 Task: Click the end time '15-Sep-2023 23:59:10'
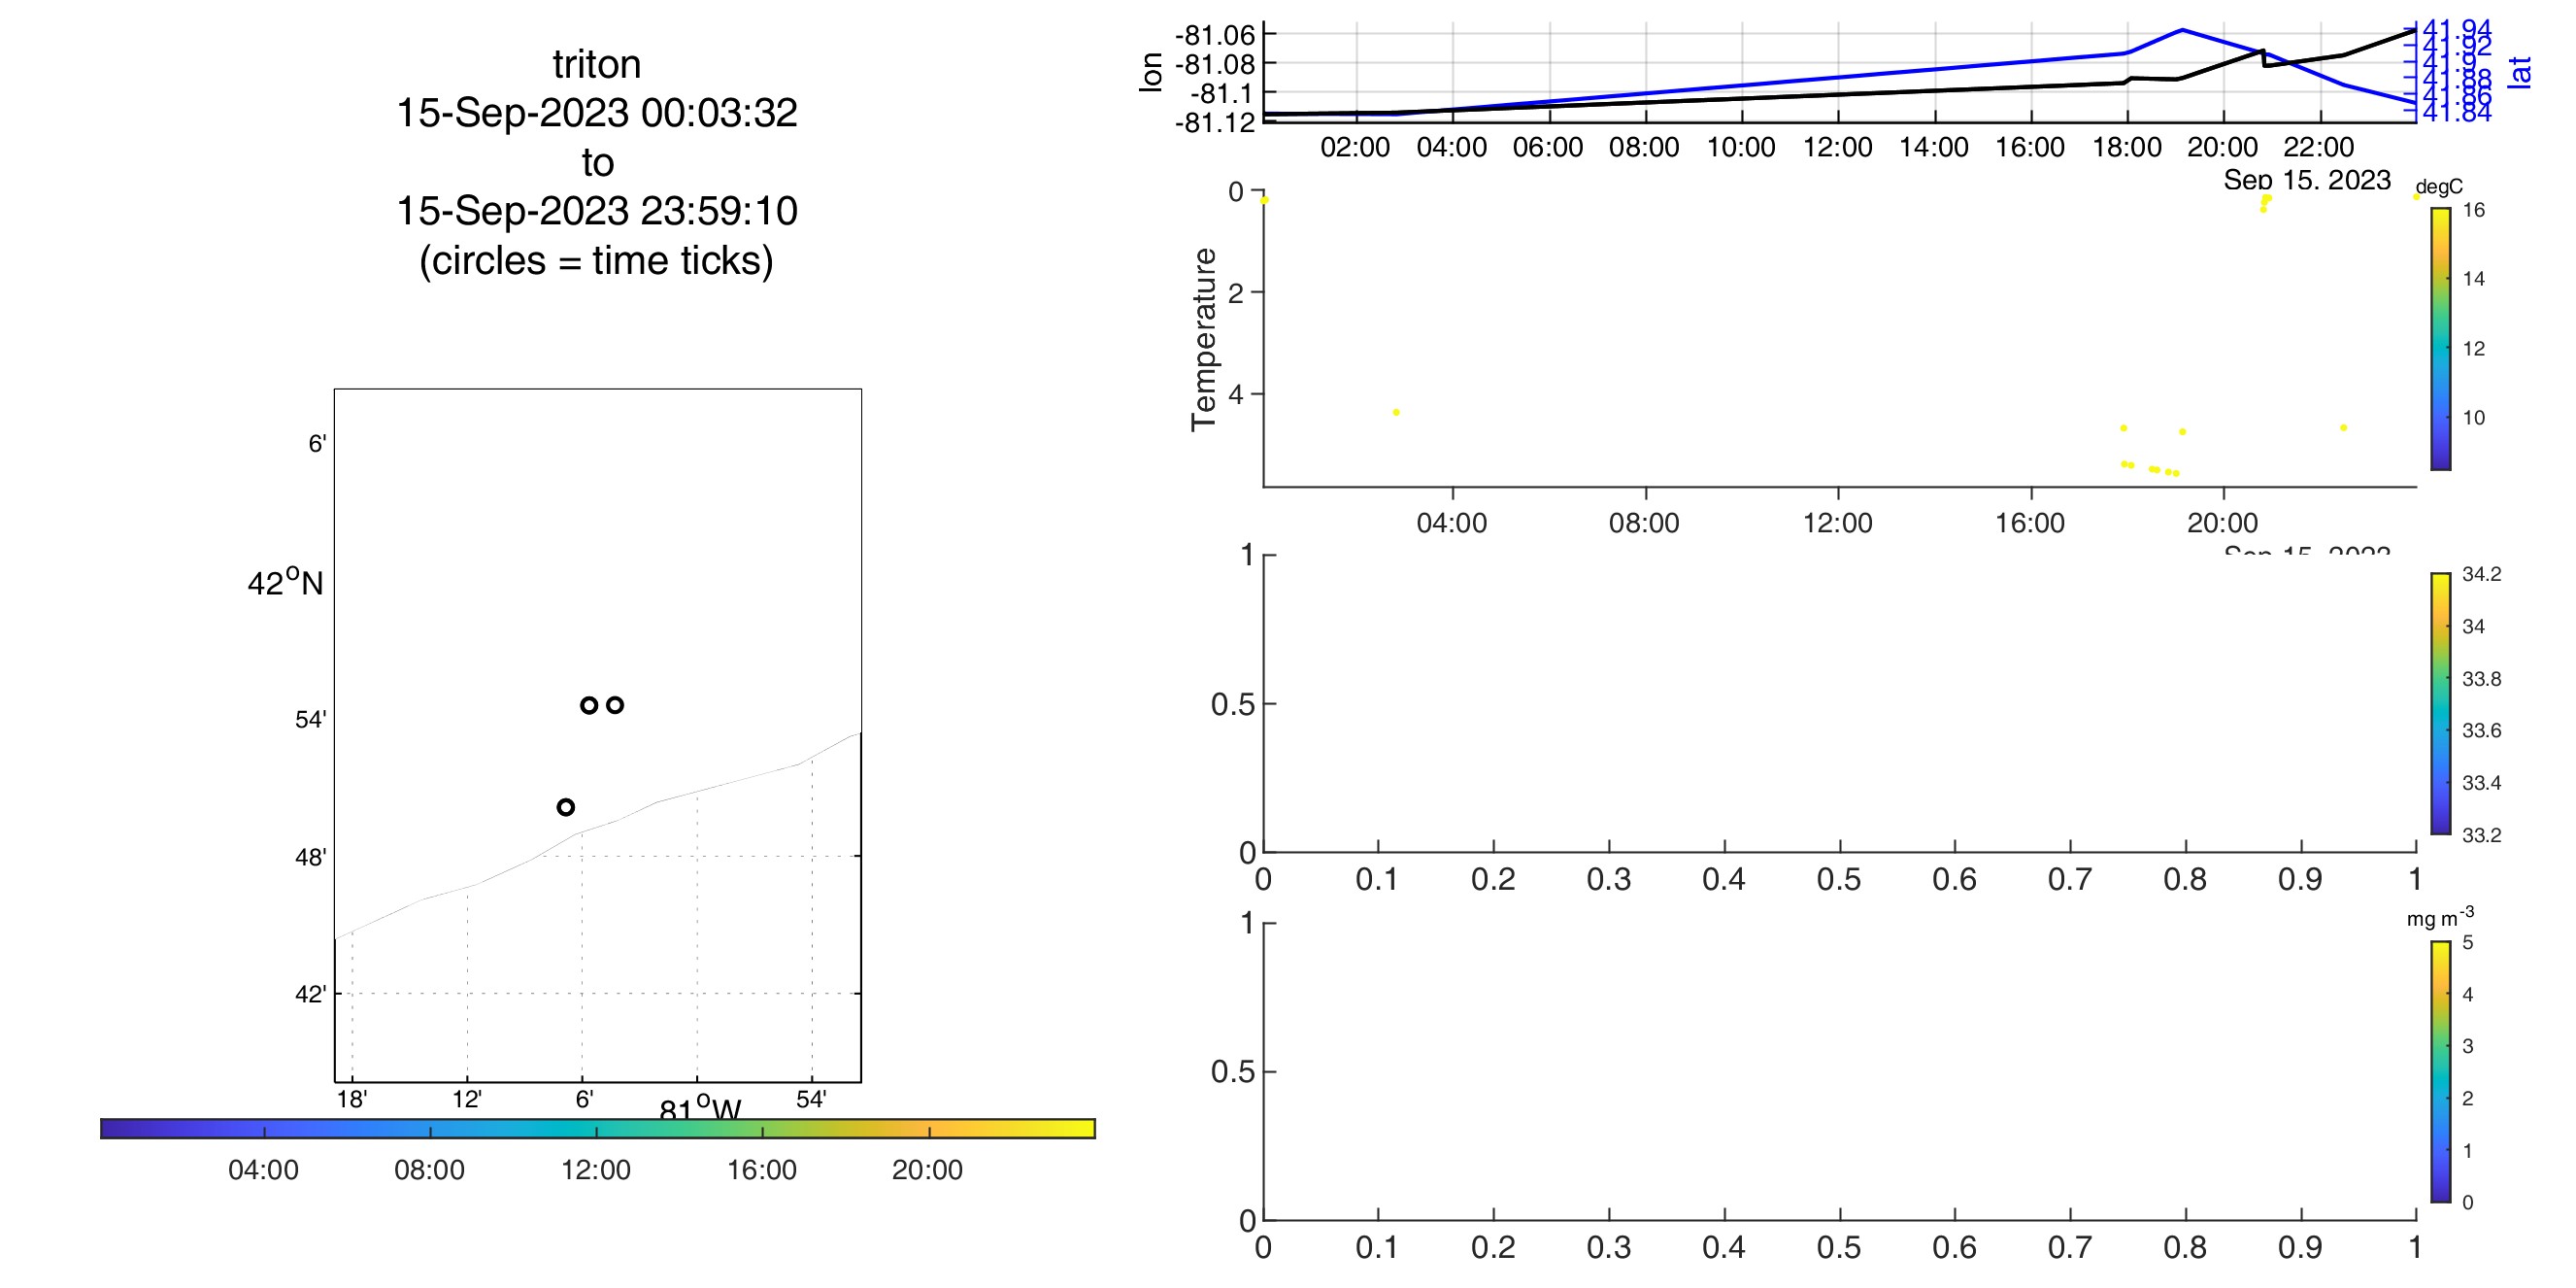(x=597, y=211)
